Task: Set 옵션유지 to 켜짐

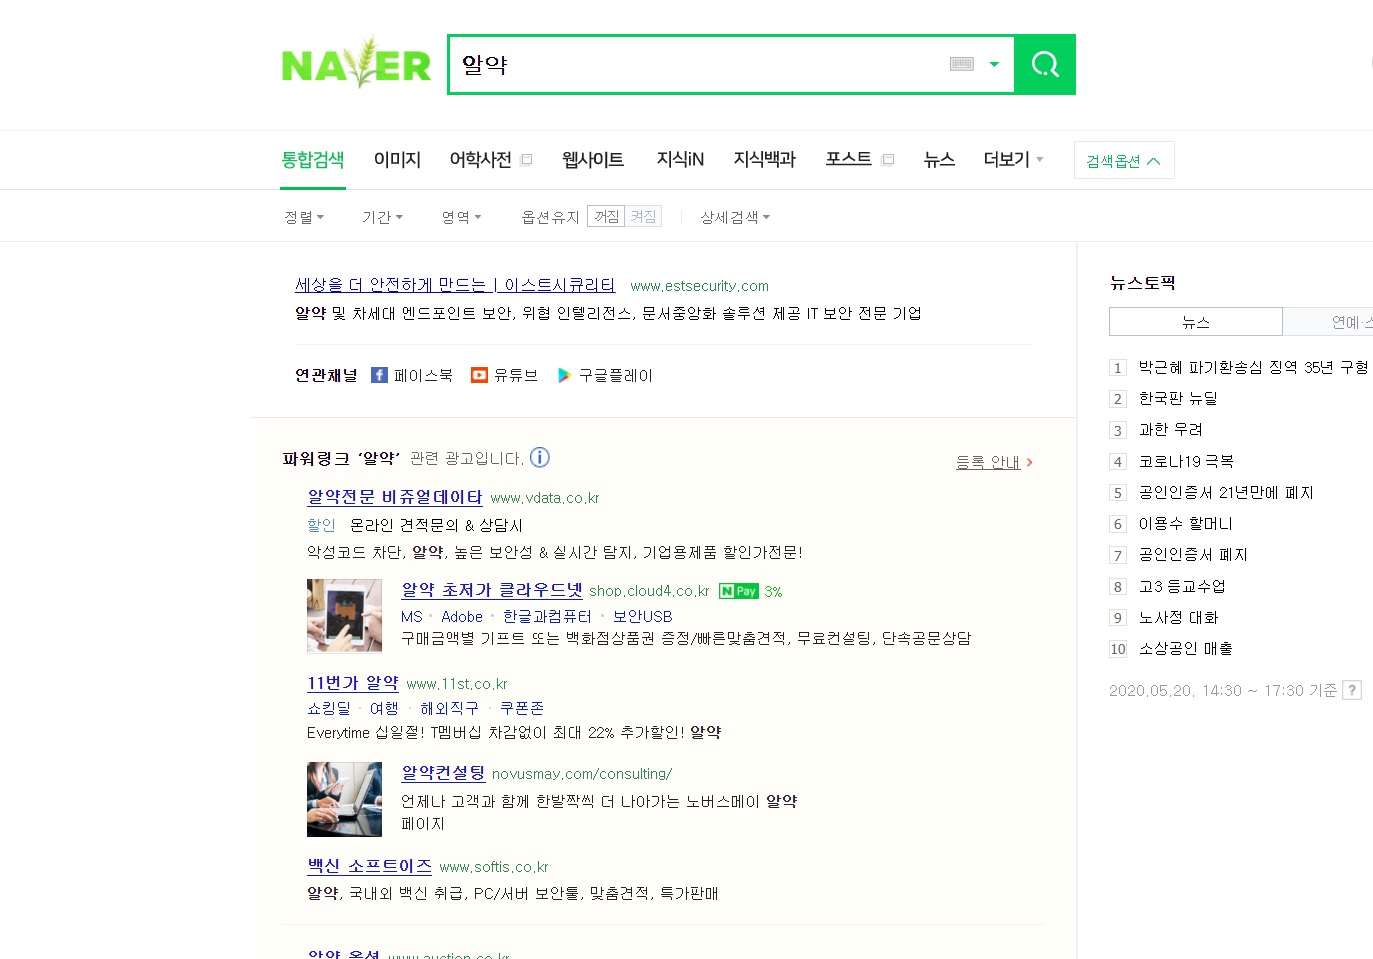Action: [643, 216]
